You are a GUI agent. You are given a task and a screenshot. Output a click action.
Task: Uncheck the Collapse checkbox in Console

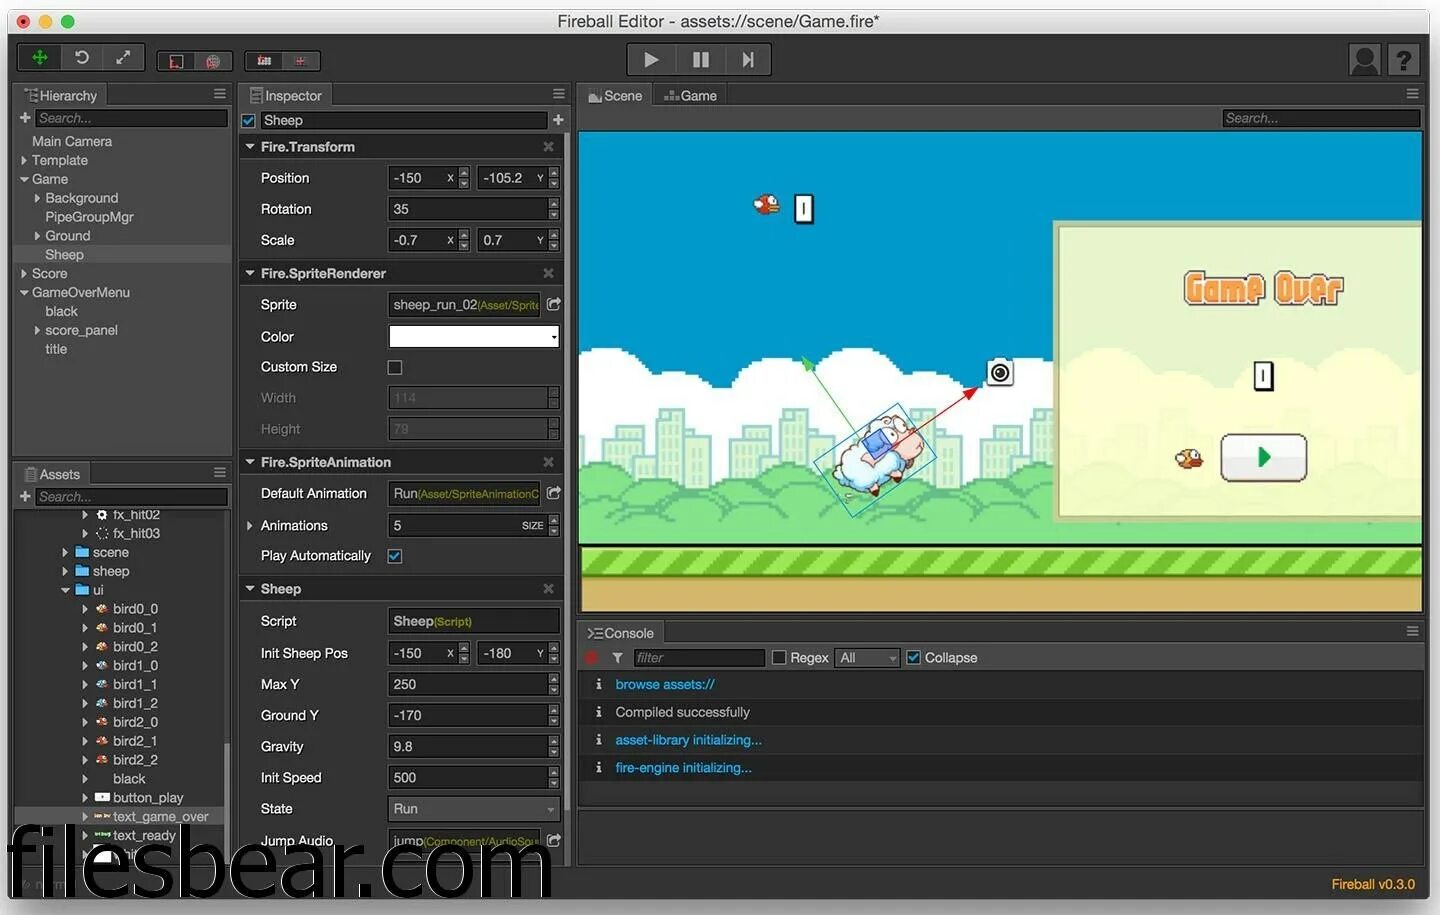pyautogui.click(x=913, y=658)
